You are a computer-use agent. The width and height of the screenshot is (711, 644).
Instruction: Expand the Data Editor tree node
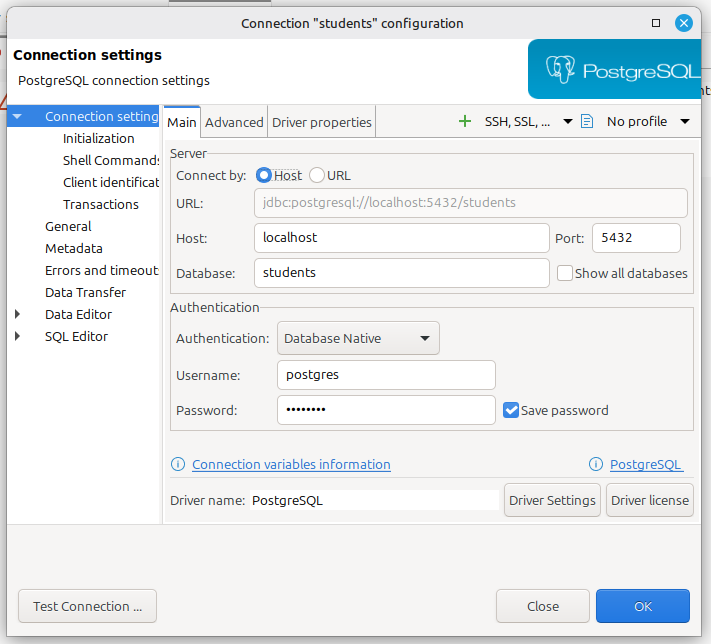pyautogui.click(x=17, y=314)
